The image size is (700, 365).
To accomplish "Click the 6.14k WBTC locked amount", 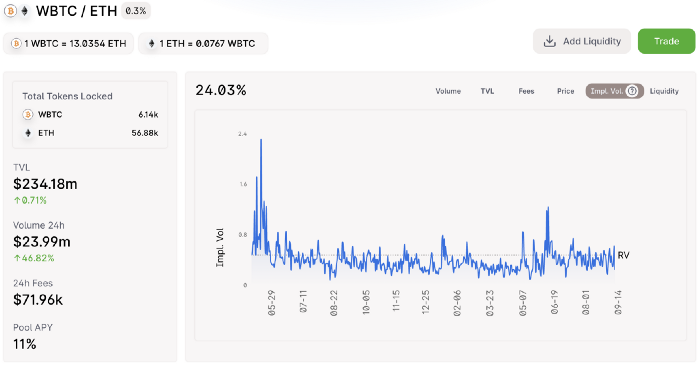I will (x=148, y=115).
